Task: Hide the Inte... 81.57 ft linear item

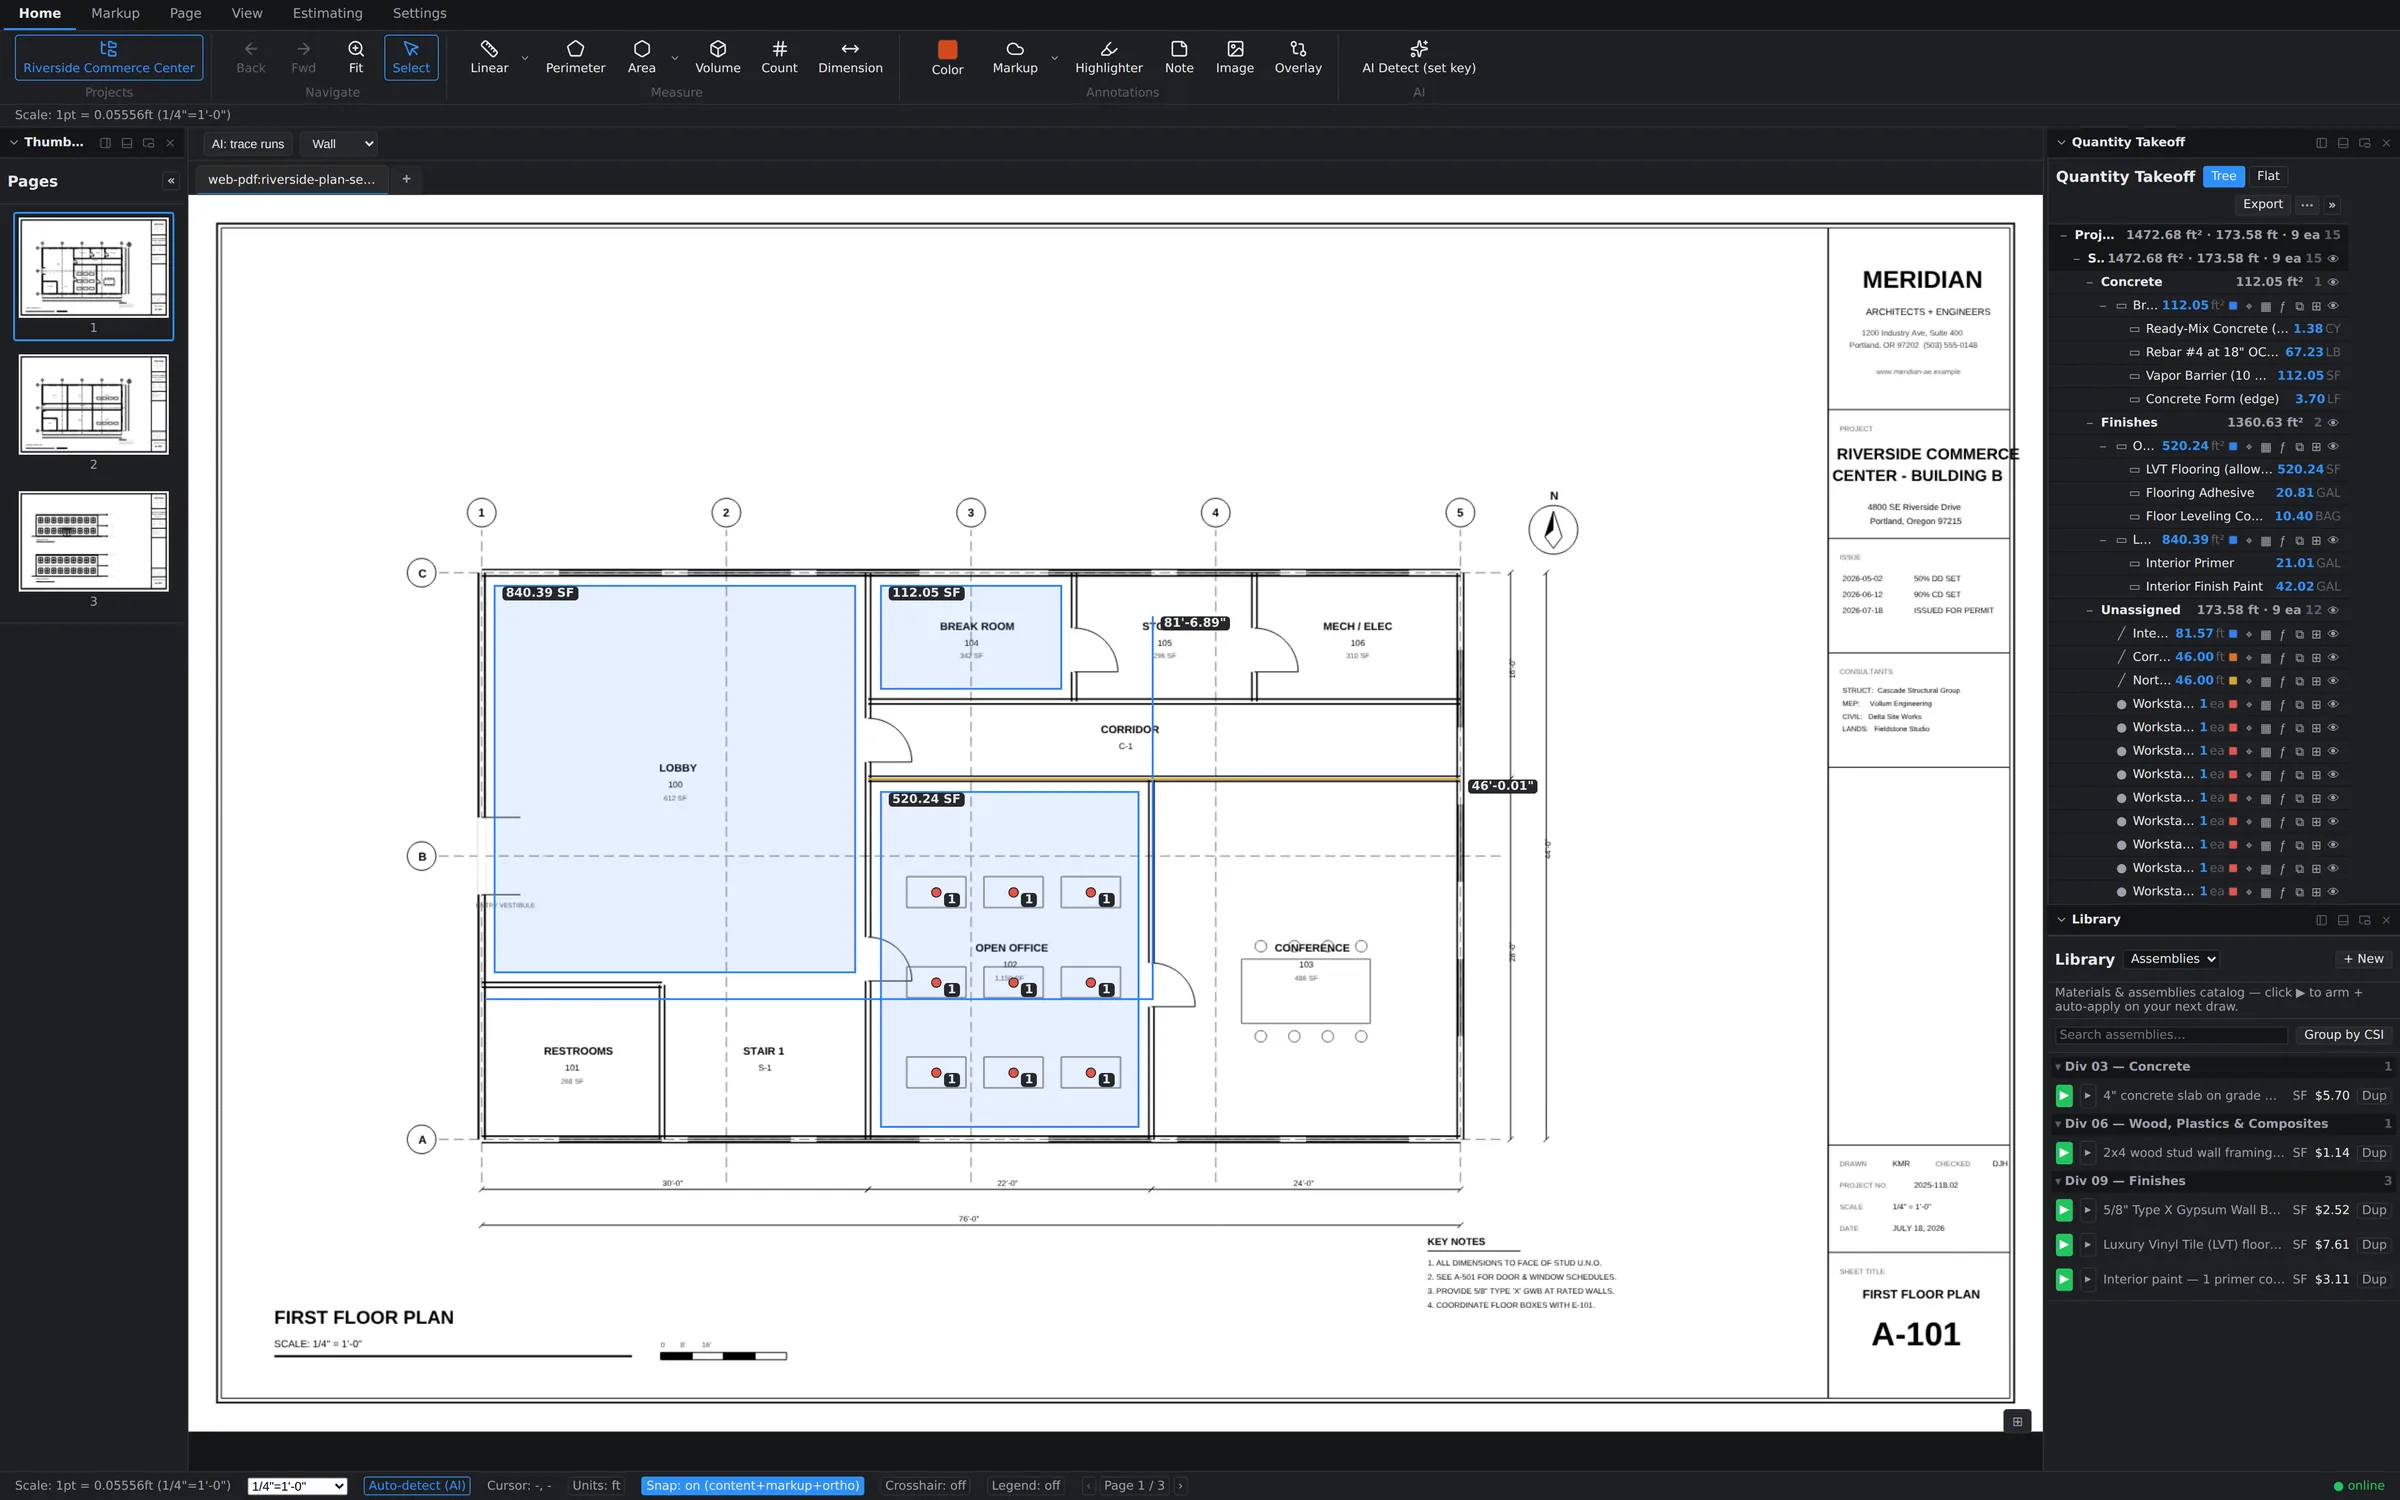Action: pyautogui.click(x=2333, y=634)
